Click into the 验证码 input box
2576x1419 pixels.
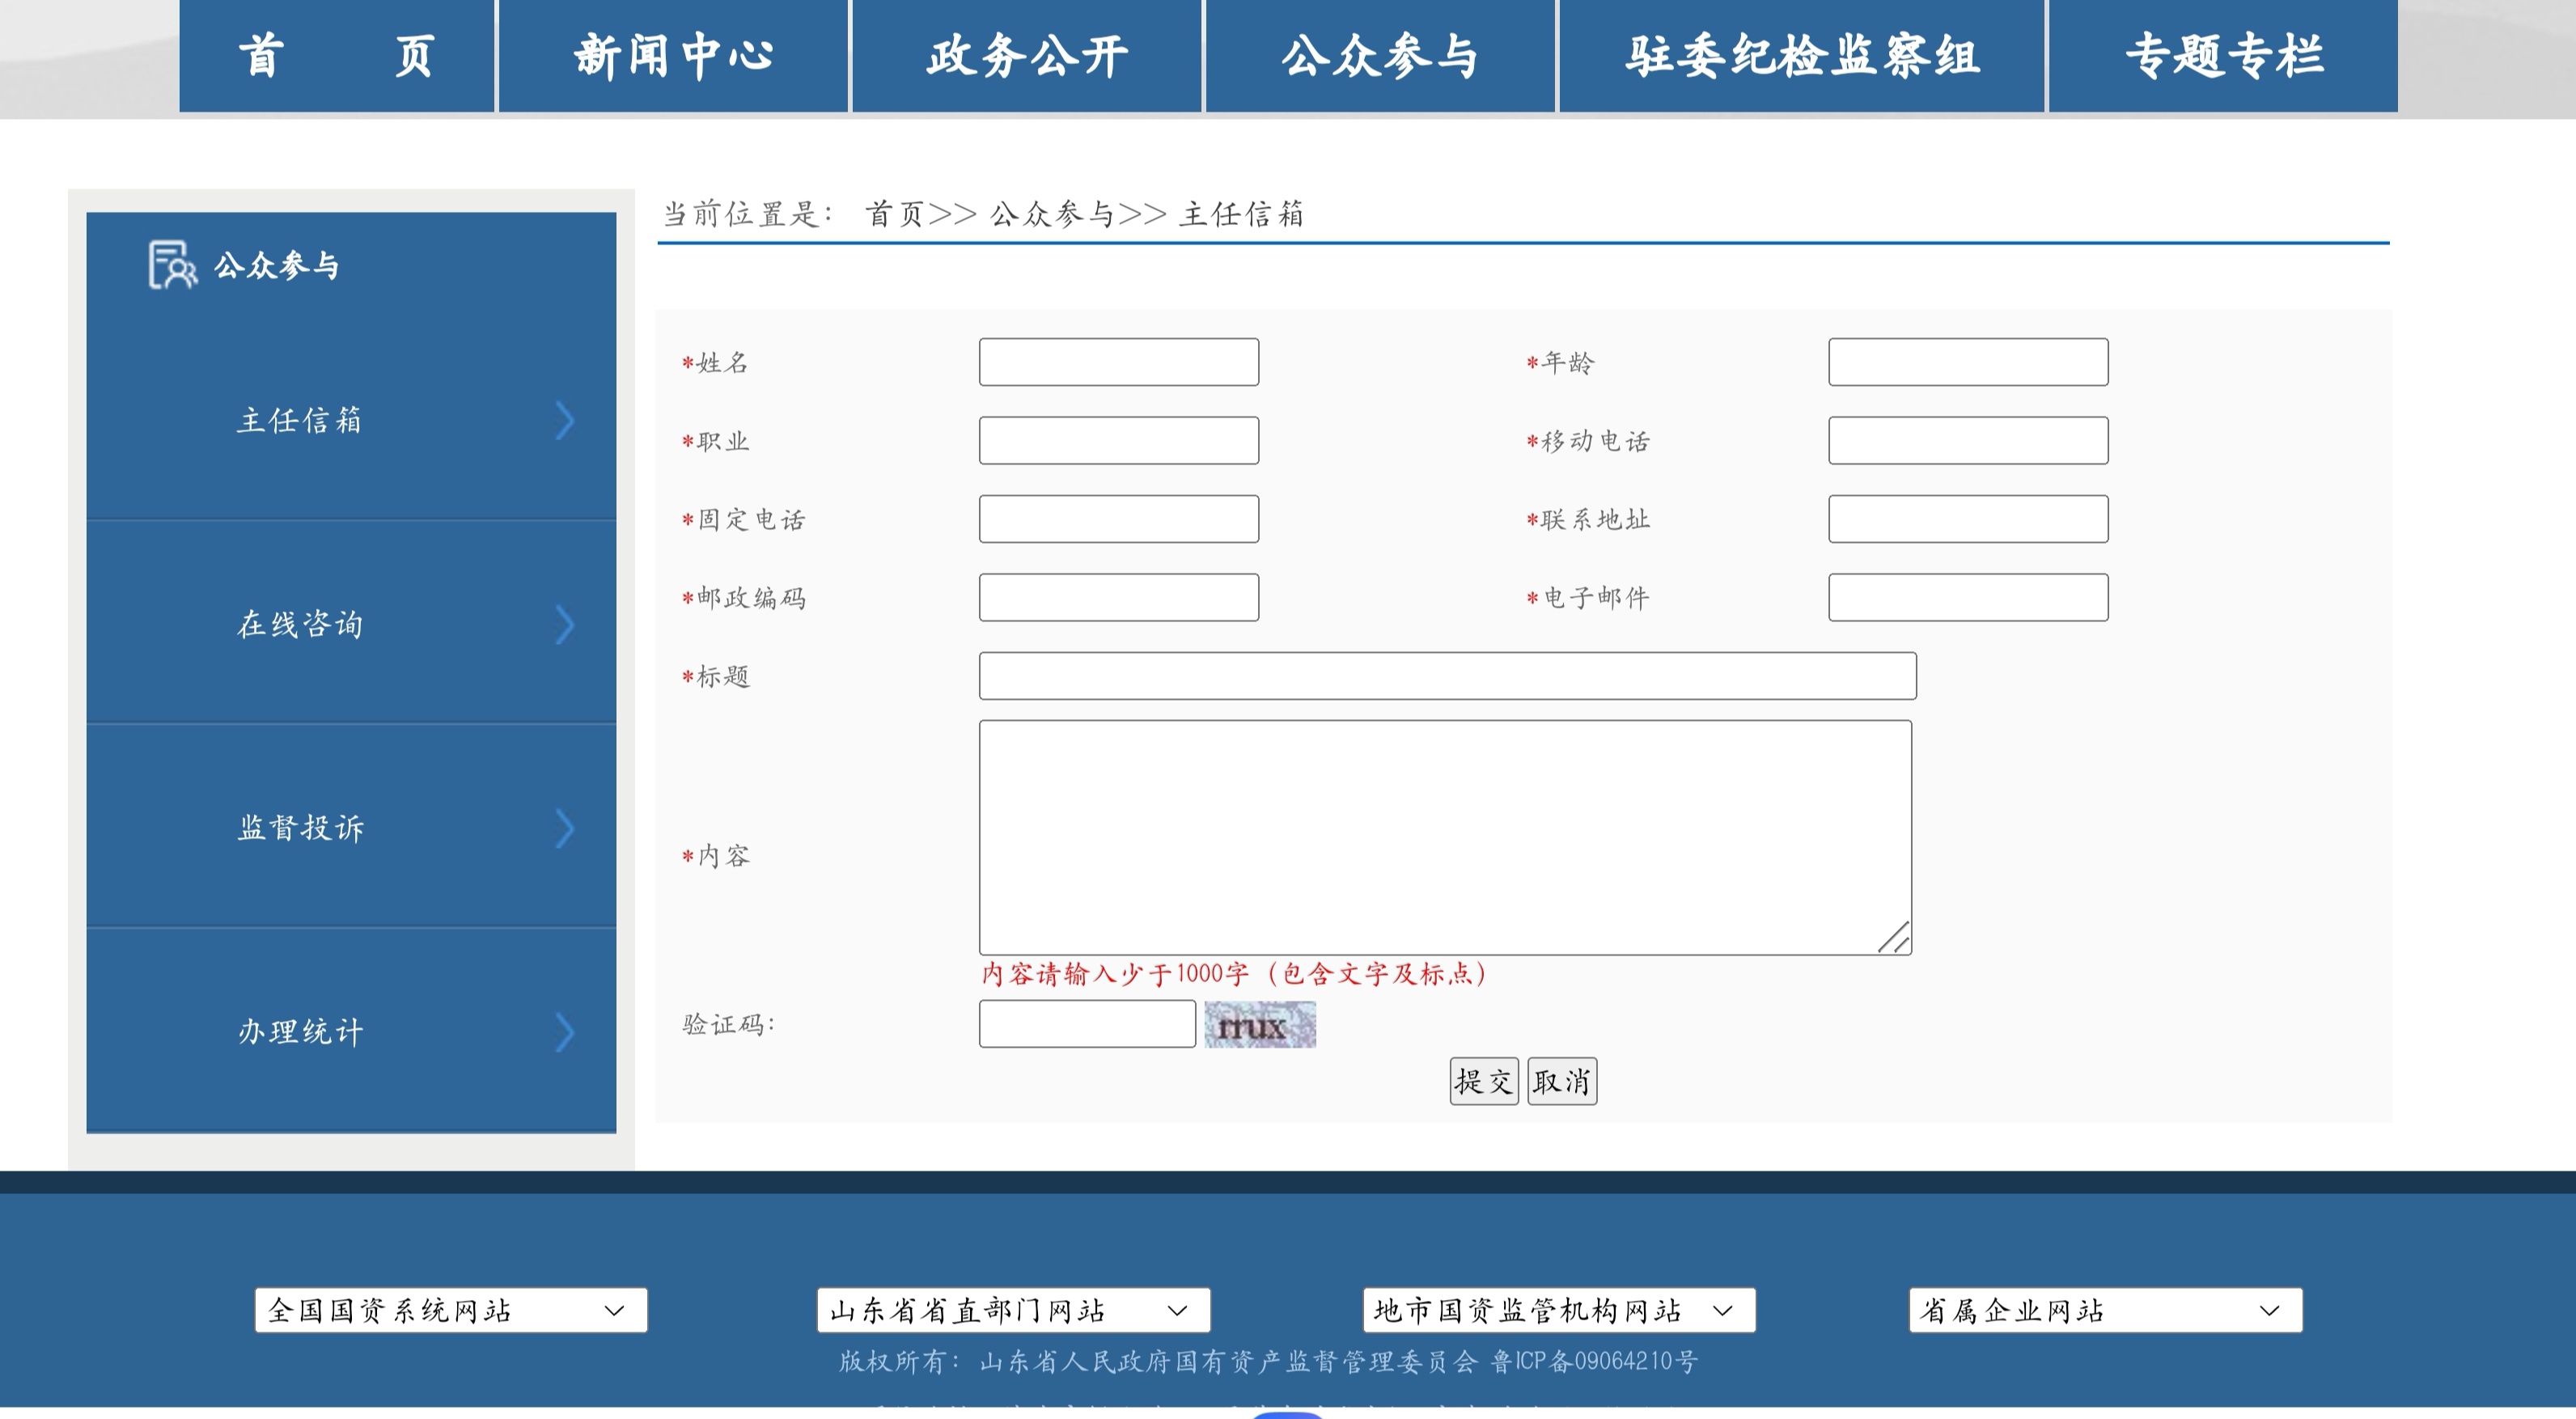[x=1087, y=1024]
